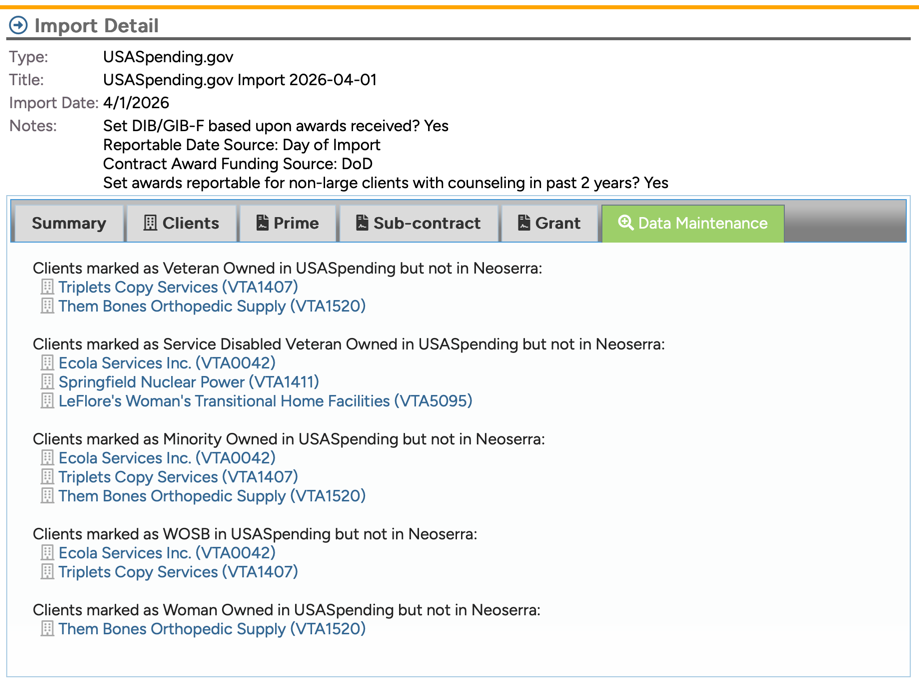Click building icon next to Springfield Nuclear Power
This screenshot has height=687, width=919.
tap(47, 382)
